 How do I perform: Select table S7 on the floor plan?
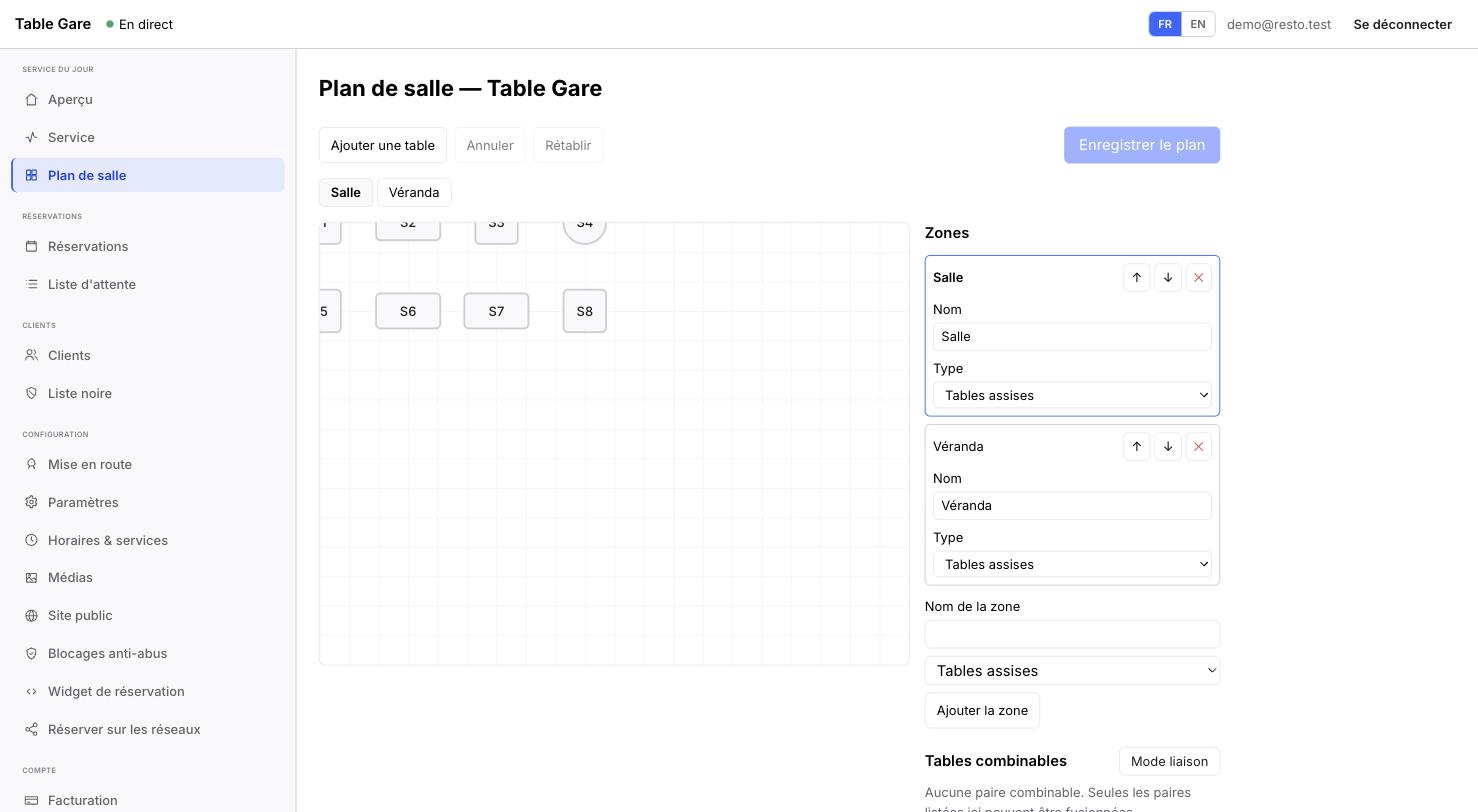(496, 312)
